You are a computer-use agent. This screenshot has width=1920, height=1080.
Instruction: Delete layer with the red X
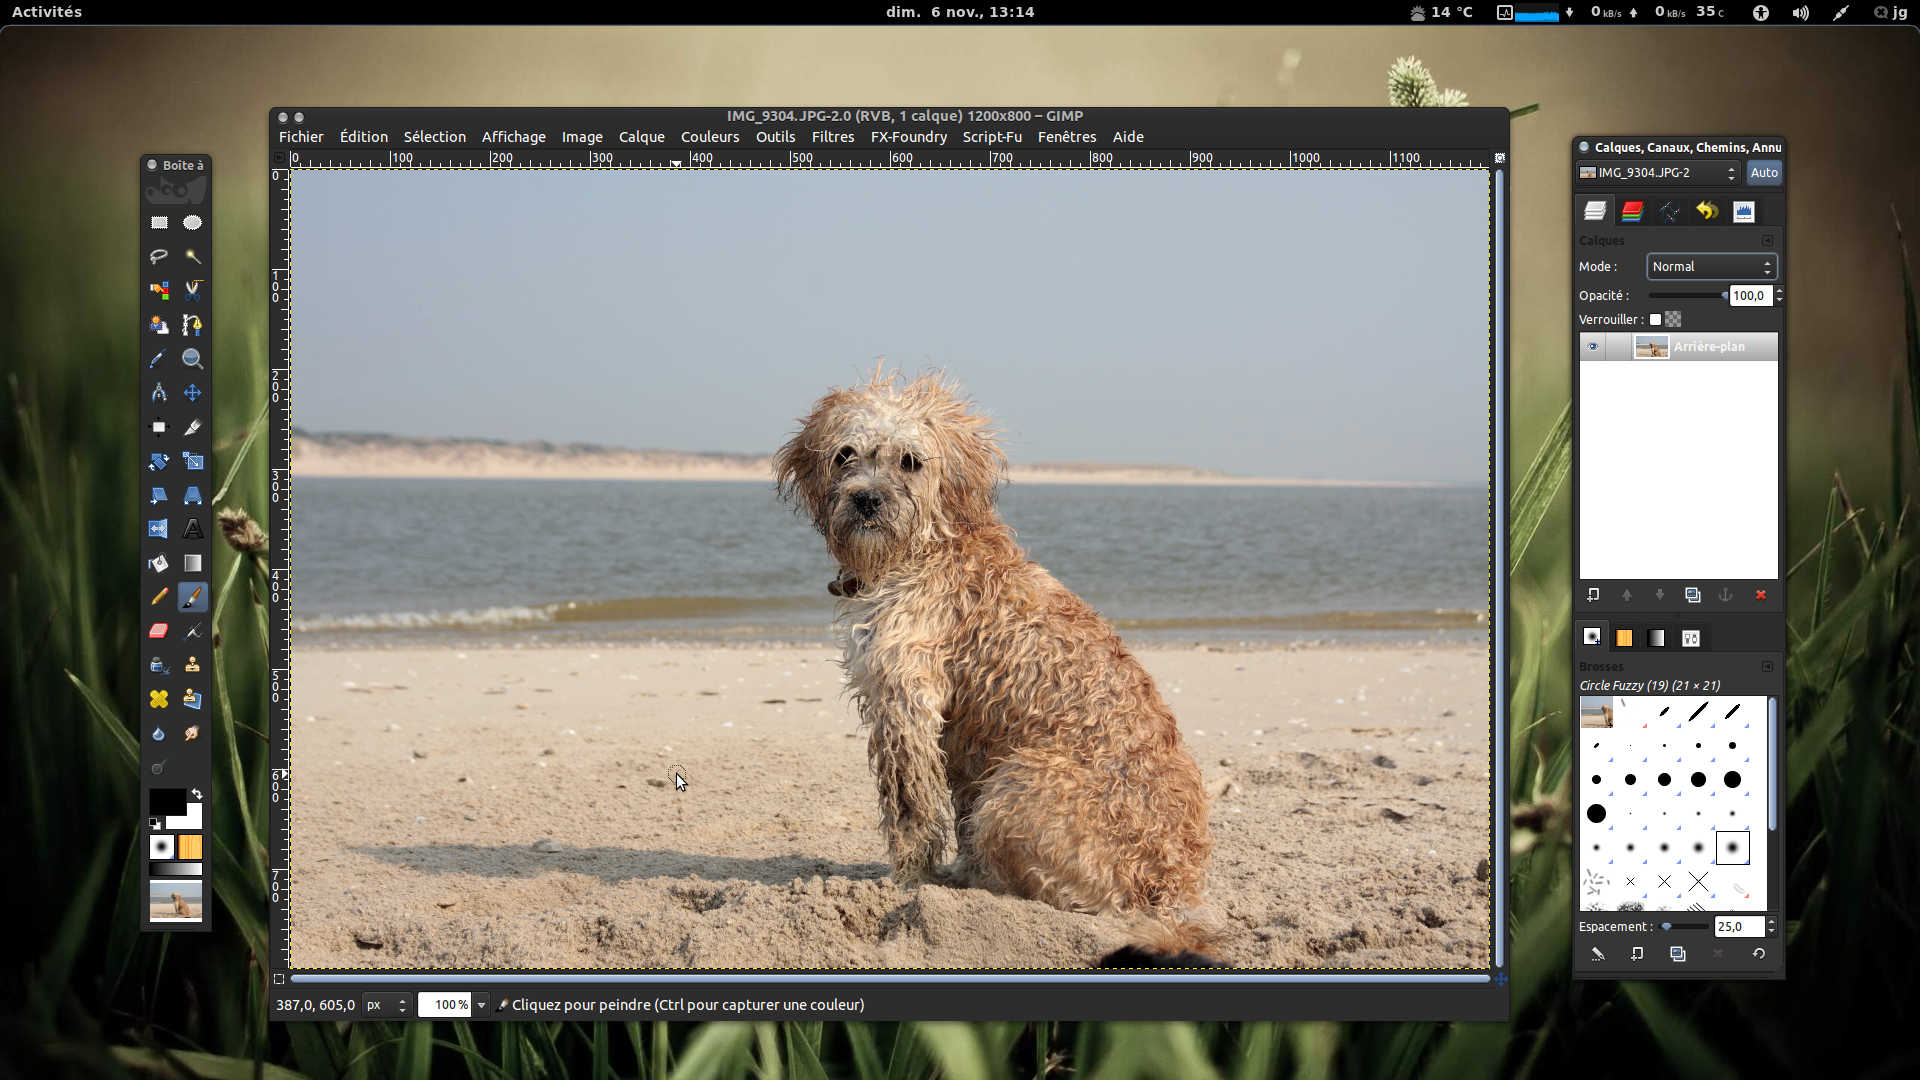[x=1760, y=595]
